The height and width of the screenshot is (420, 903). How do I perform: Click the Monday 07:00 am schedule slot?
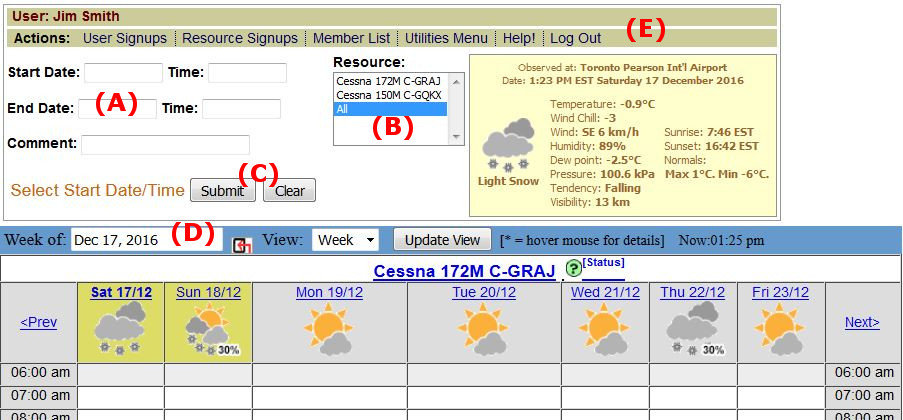(329, 398)
